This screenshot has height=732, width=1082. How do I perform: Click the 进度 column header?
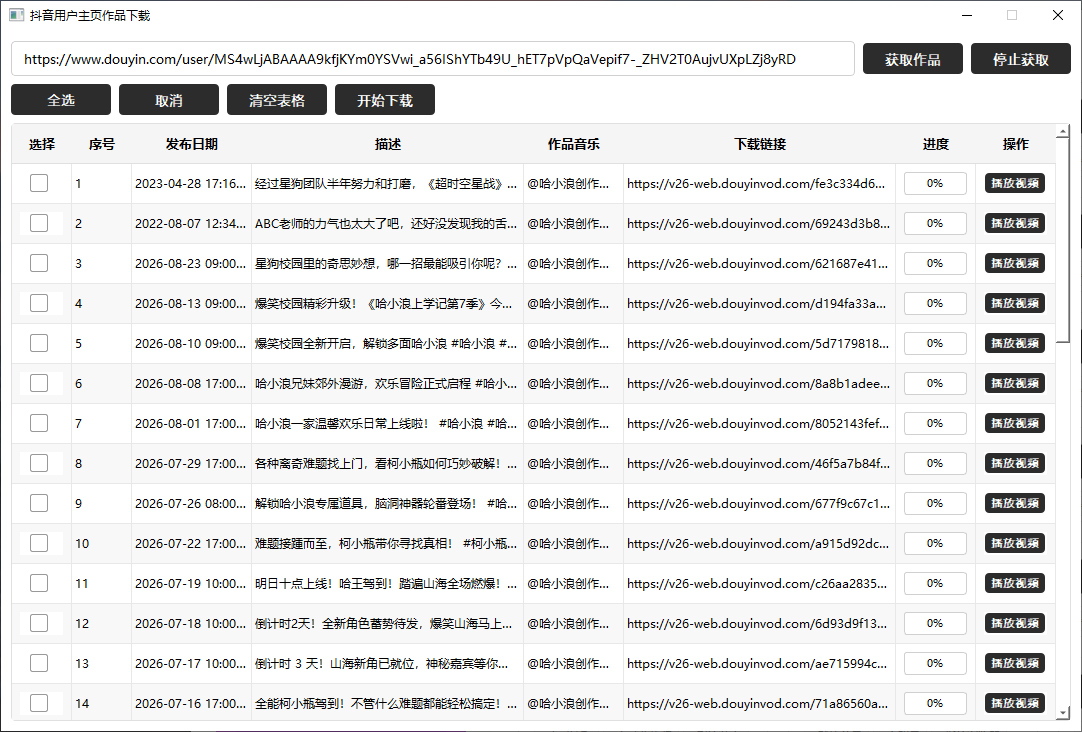coord(936,144)
